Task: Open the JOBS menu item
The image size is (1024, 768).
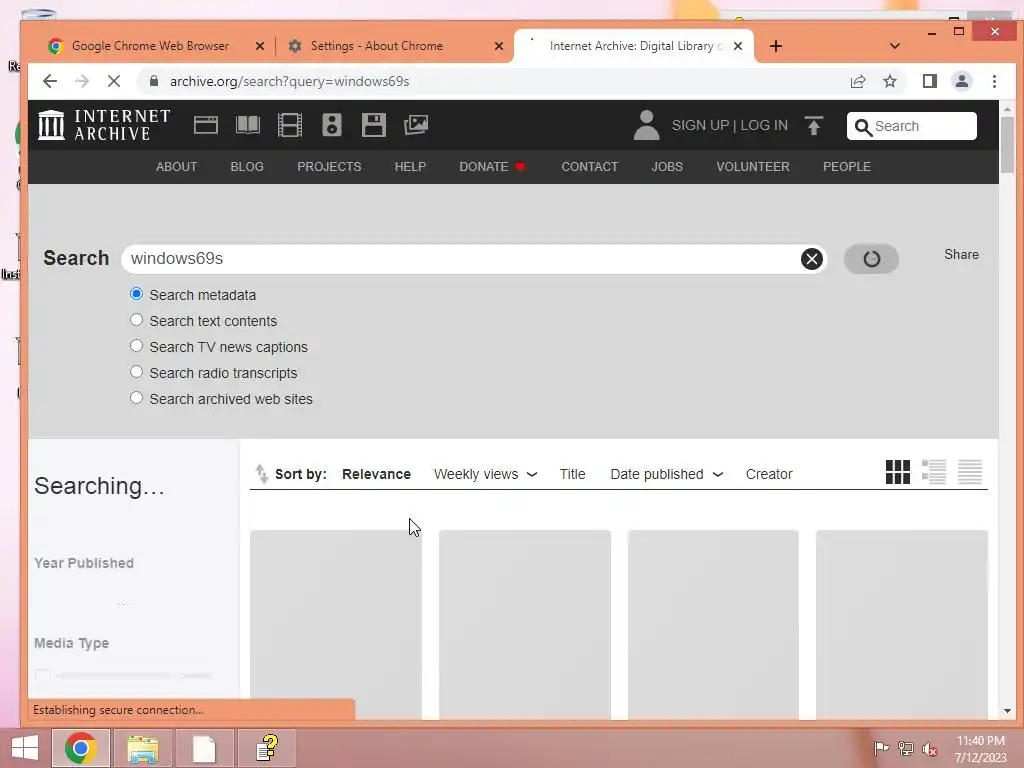Action: 667,167
